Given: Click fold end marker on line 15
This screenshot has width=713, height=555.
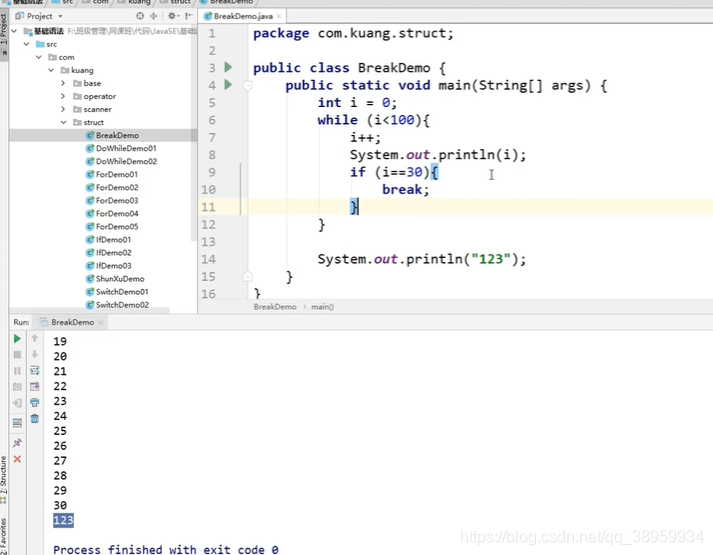Looking at the screenshot, I should coord(248,276).
